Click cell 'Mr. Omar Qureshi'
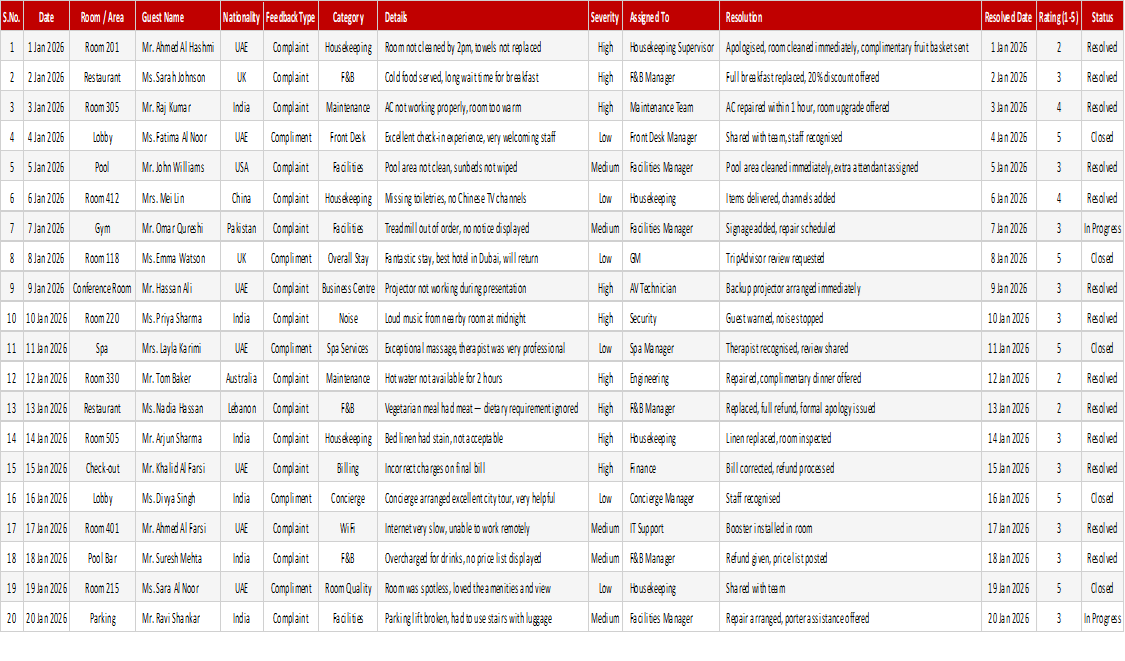Image resolution: width=1125 pixels, height=661 pixels. click(x=178, y=228)
